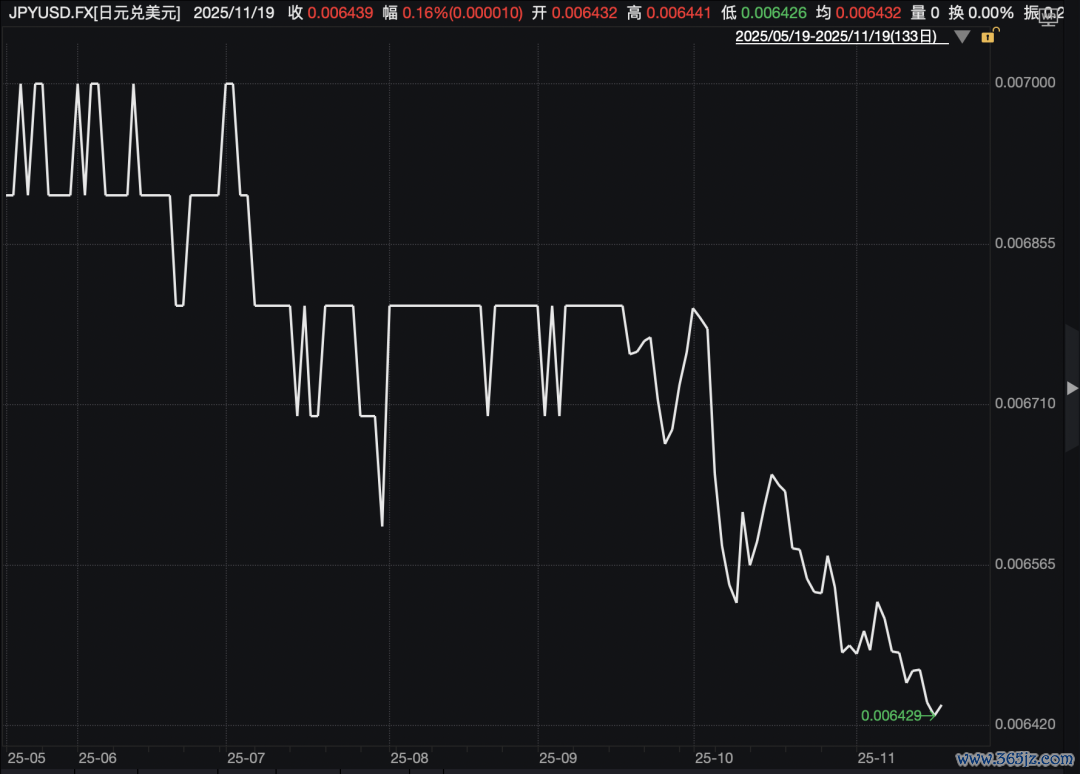Screen dimensions: 1080x774
Task: Click the 25-10 timeline label
Action: click(x=713, y=758)
